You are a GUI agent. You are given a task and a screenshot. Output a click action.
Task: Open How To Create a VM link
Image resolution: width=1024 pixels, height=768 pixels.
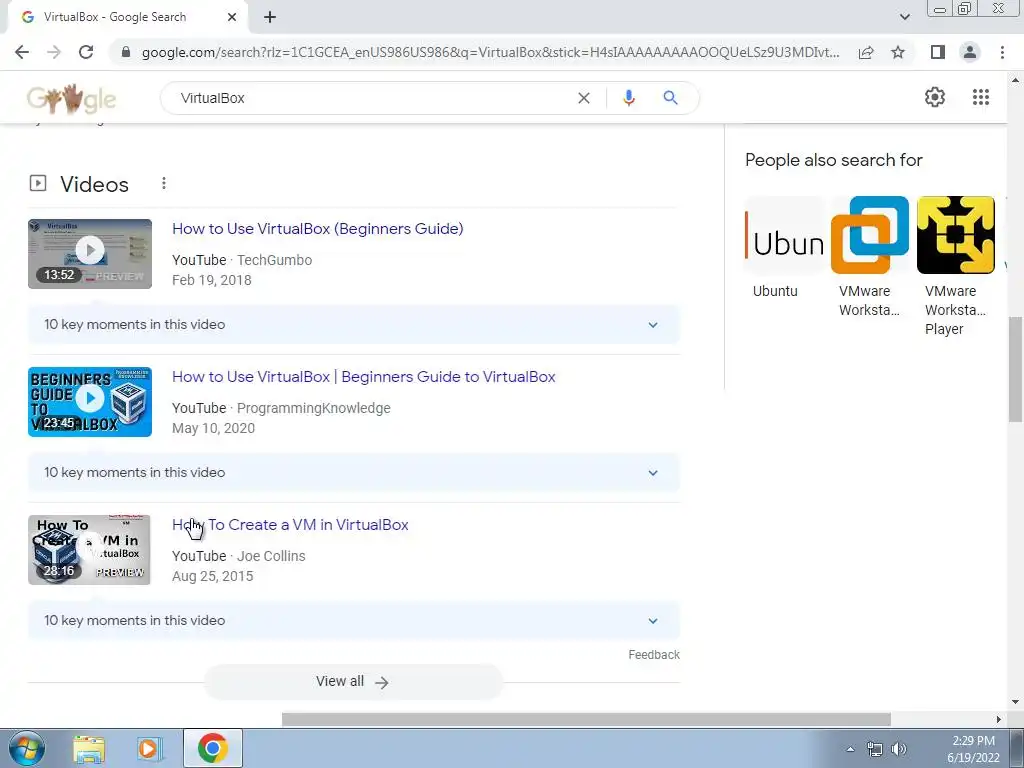tap(290, 525)
